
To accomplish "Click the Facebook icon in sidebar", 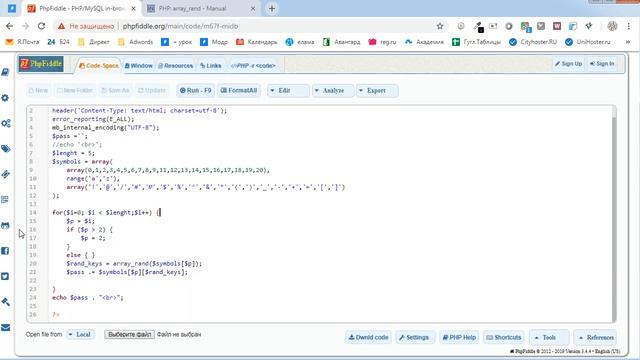I will click(5, 251).
